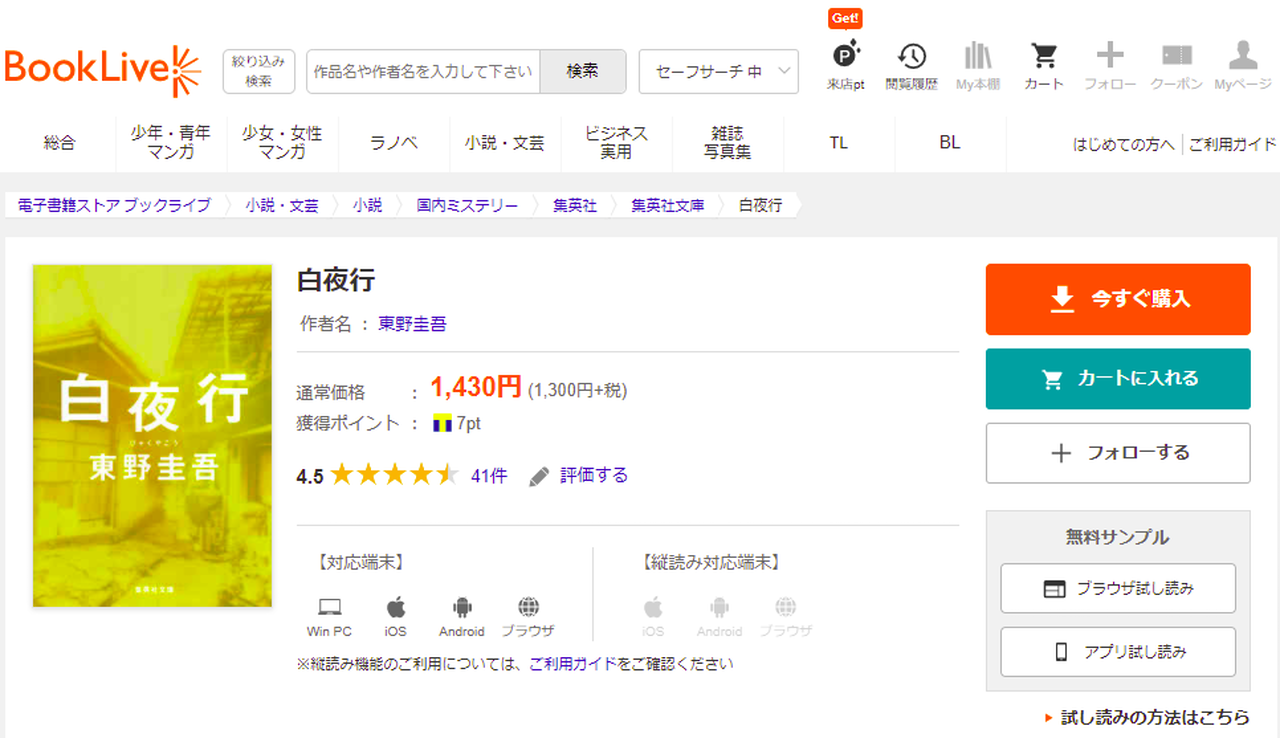Expand the セーフサーチ 中 dropdown
This screenshot has width=1280, height=738.
[718, 72]
